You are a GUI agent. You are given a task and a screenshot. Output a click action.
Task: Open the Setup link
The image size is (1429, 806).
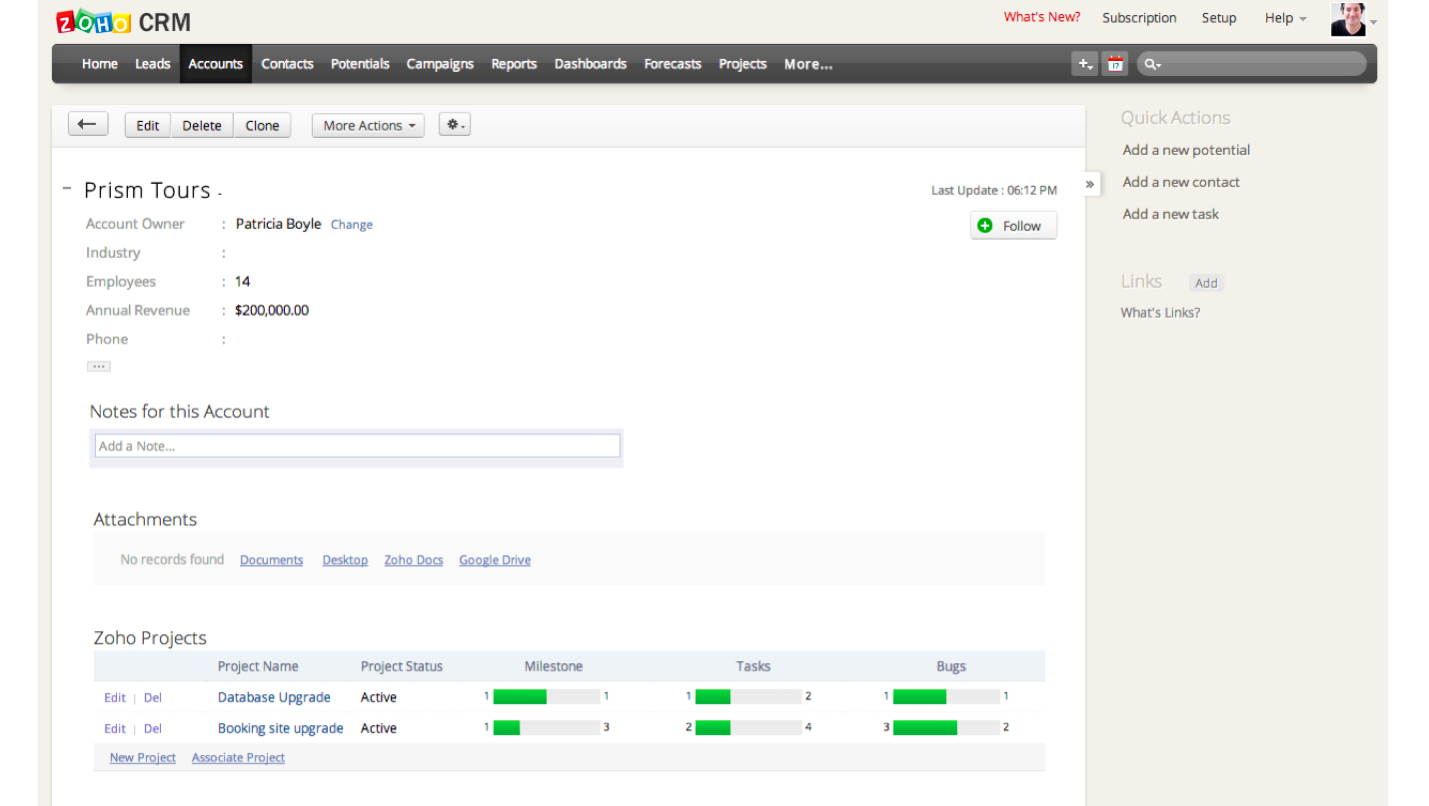click(x=1219, y=18)
